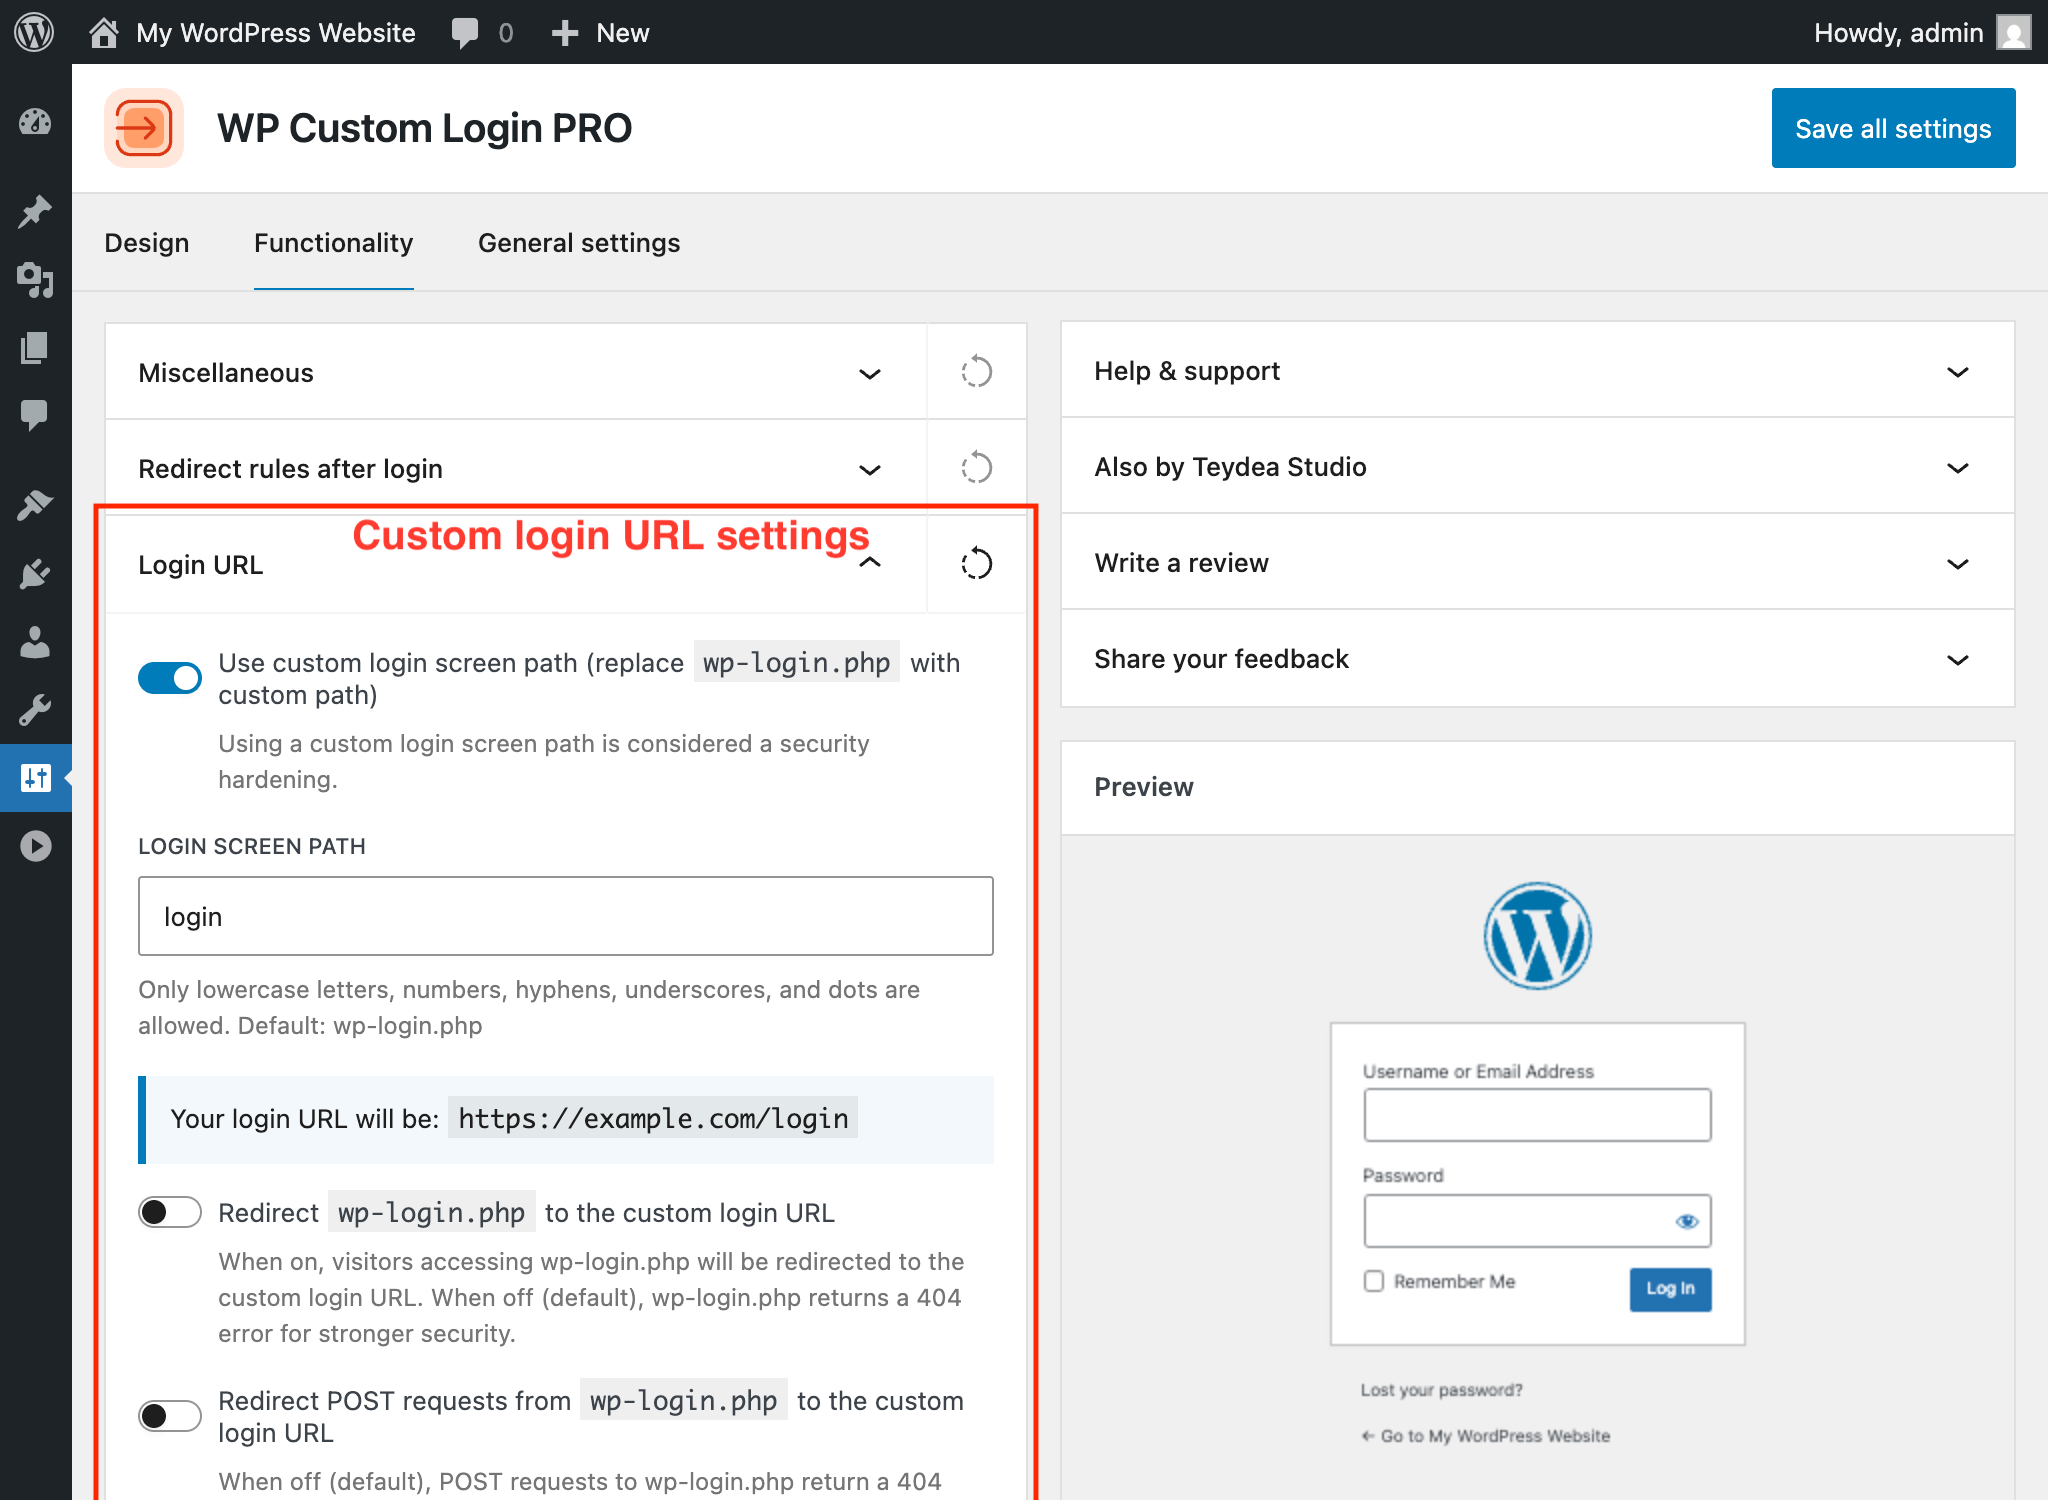Disable the custom login screen path toggle
Viewport: 2048px width, 1500px height.
pos(170,677)
